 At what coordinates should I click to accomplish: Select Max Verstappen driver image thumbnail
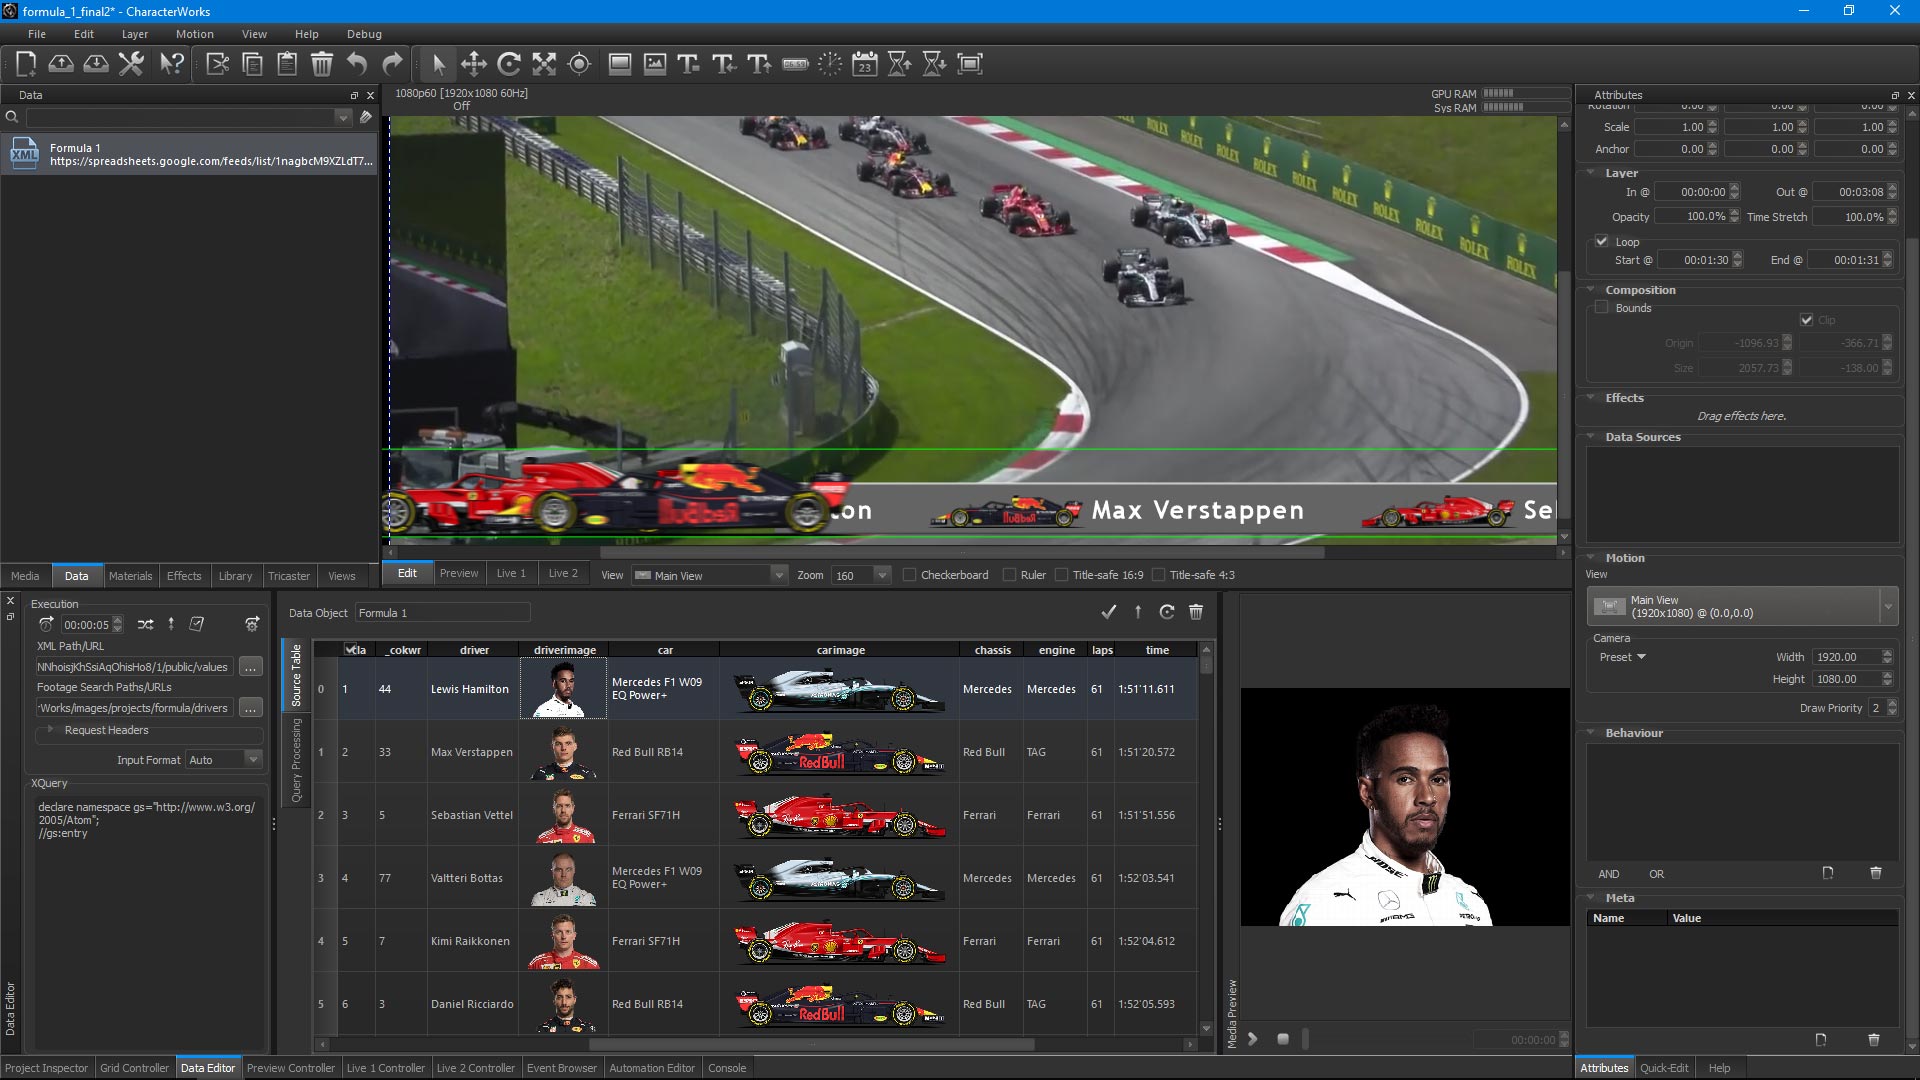pos(563,752)
